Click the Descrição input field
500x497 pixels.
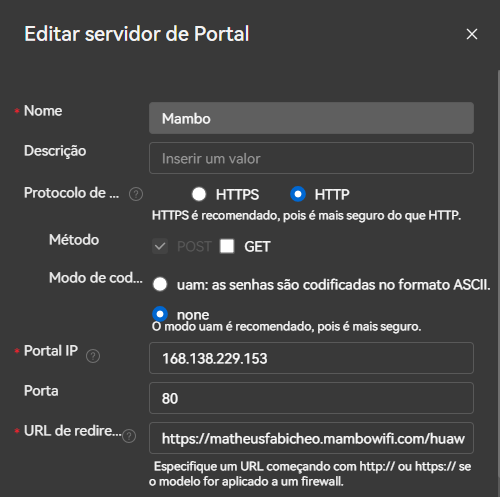311,158
